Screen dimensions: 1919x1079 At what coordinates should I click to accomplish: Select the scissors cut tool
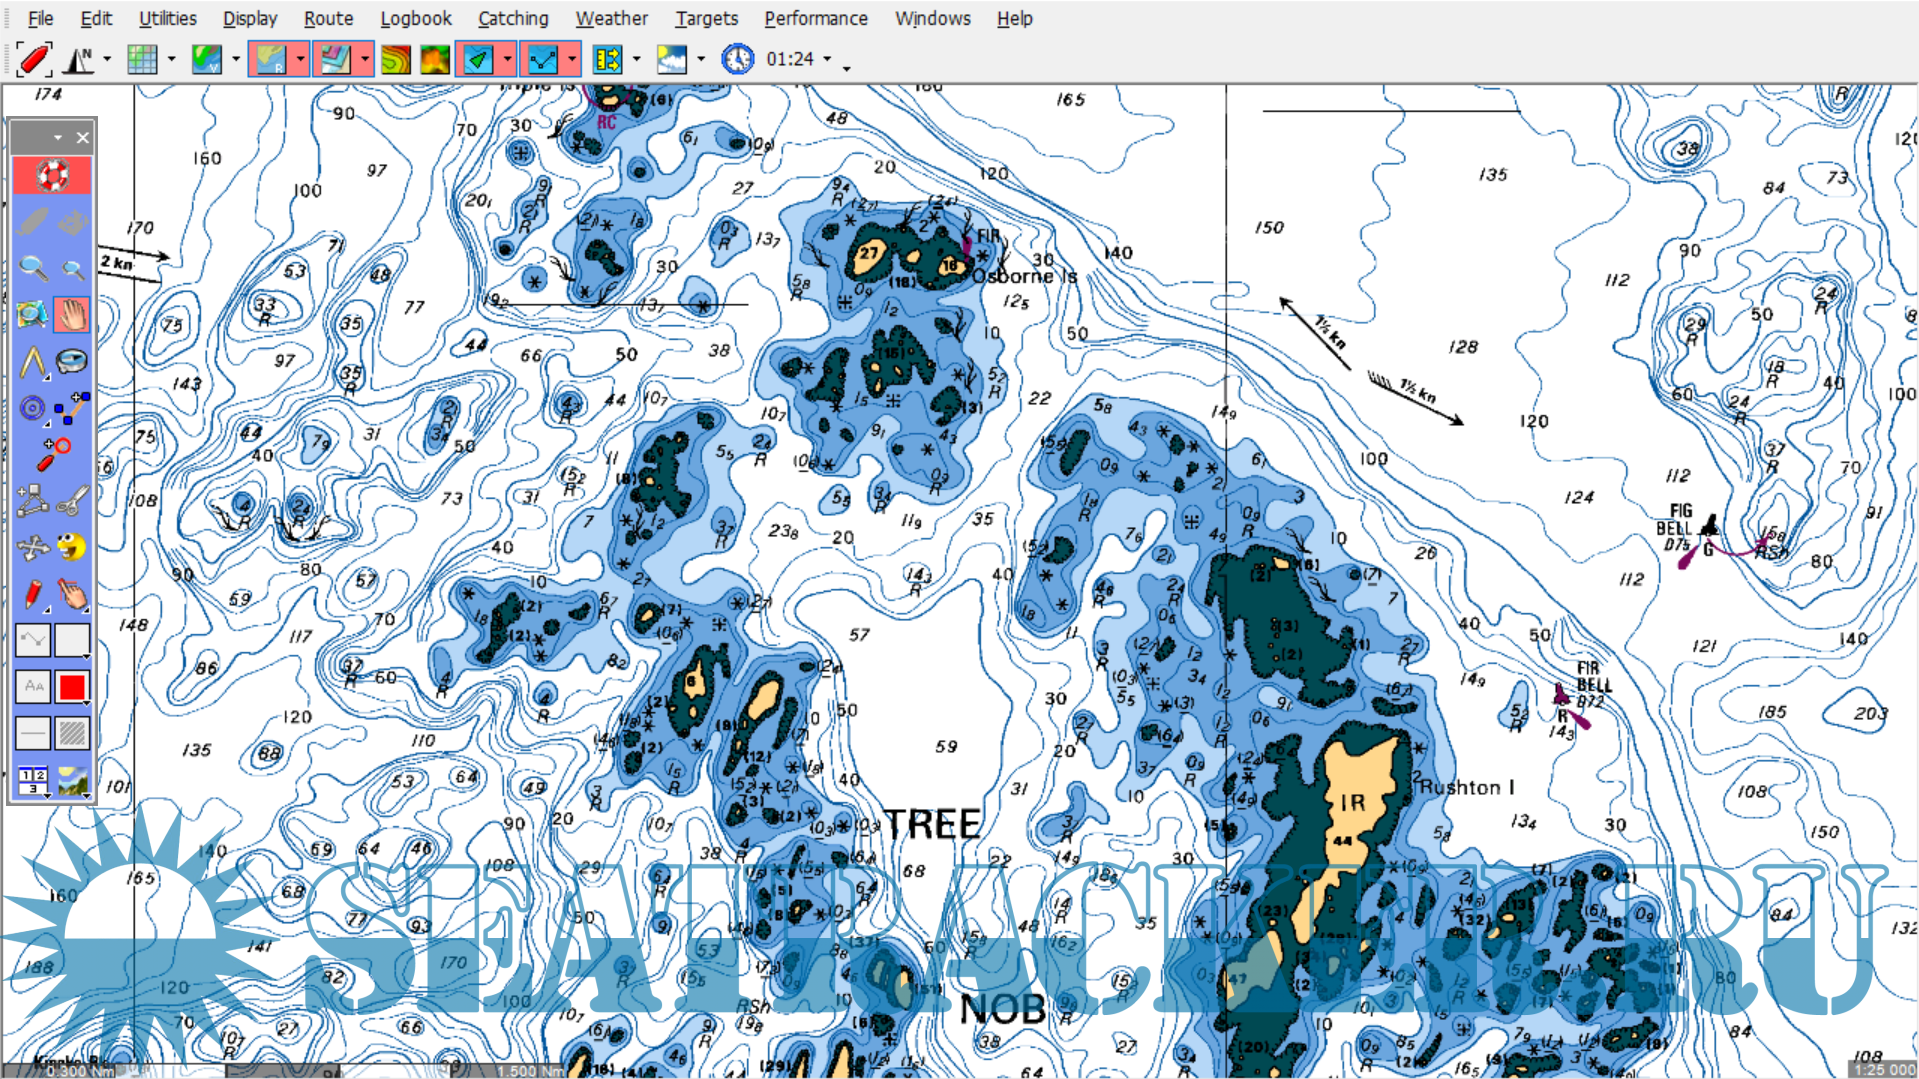click(x=72, y=500)
